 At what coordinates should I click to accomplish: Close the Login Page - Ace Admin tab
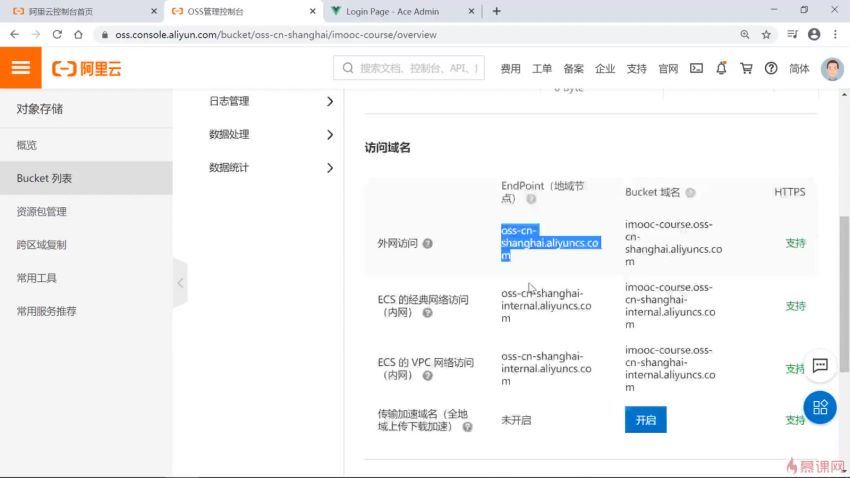pyautogui.click(x=471, y=11)
